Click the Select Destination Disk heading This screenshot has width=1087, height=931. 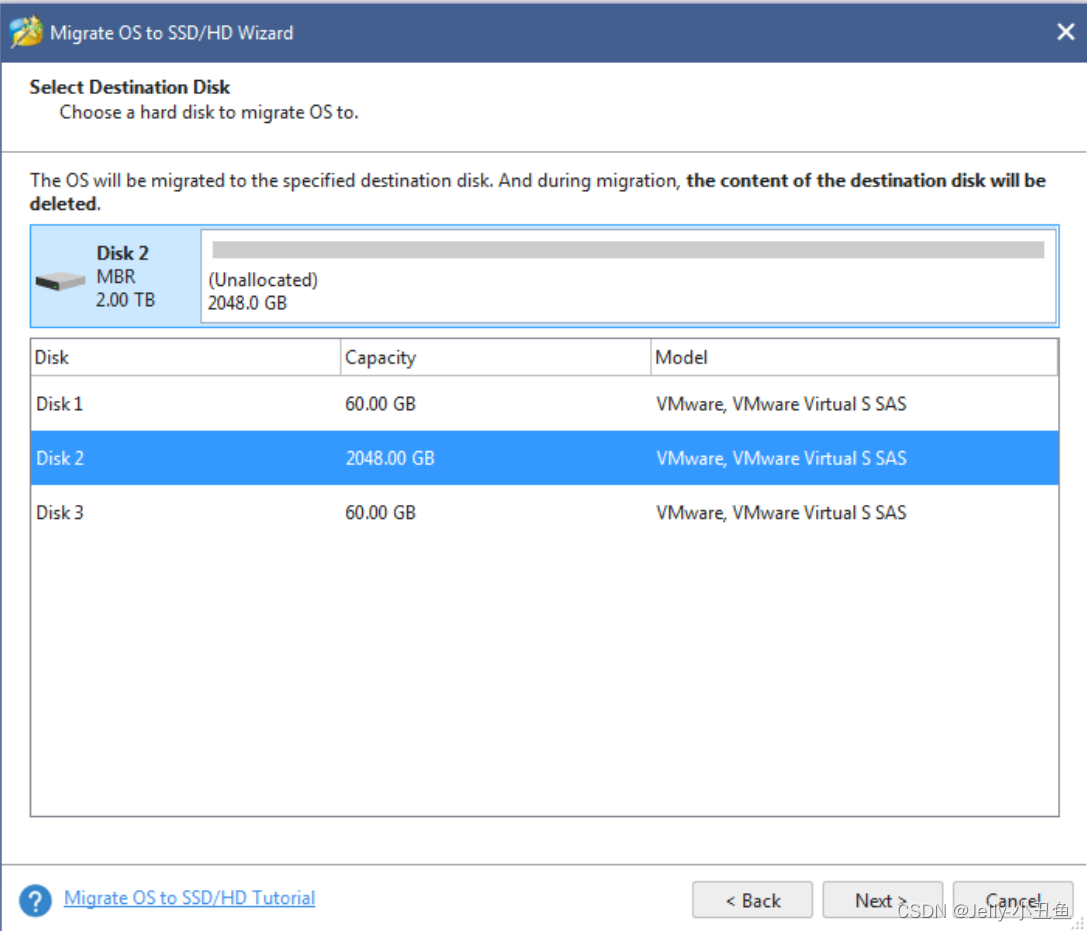pos(129,87)
